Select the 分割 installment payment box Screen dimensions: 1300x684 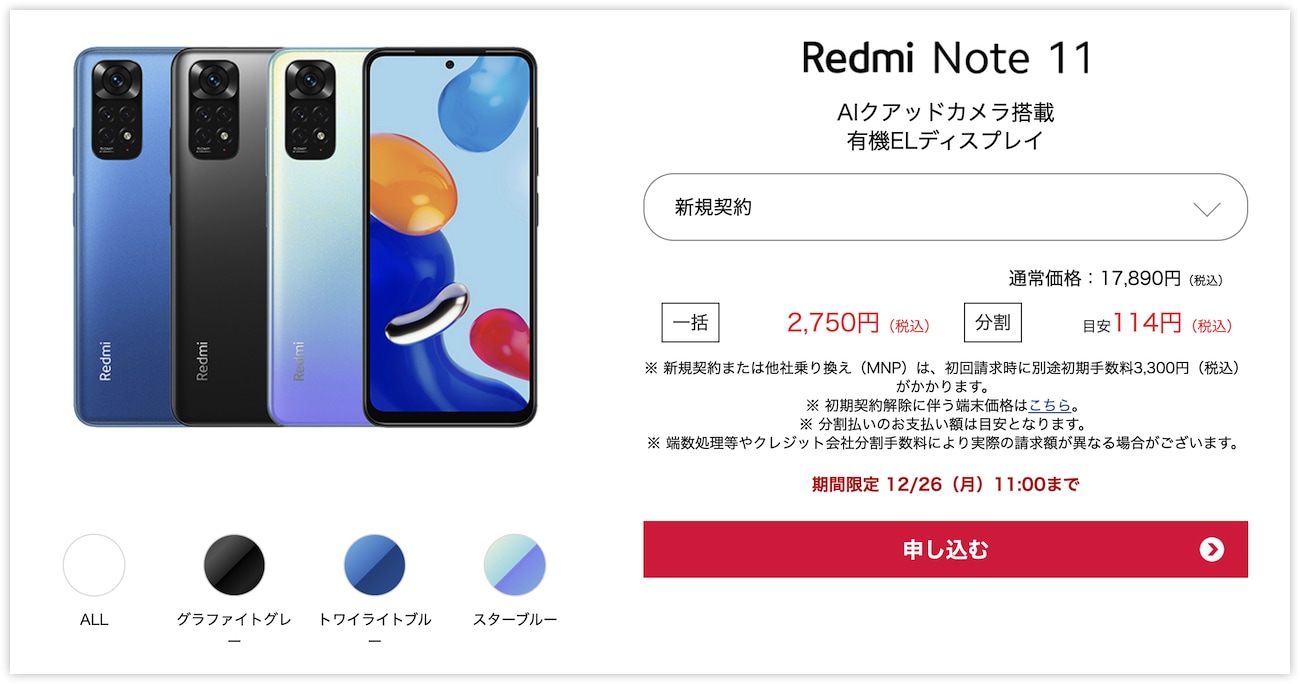[993, 322]
